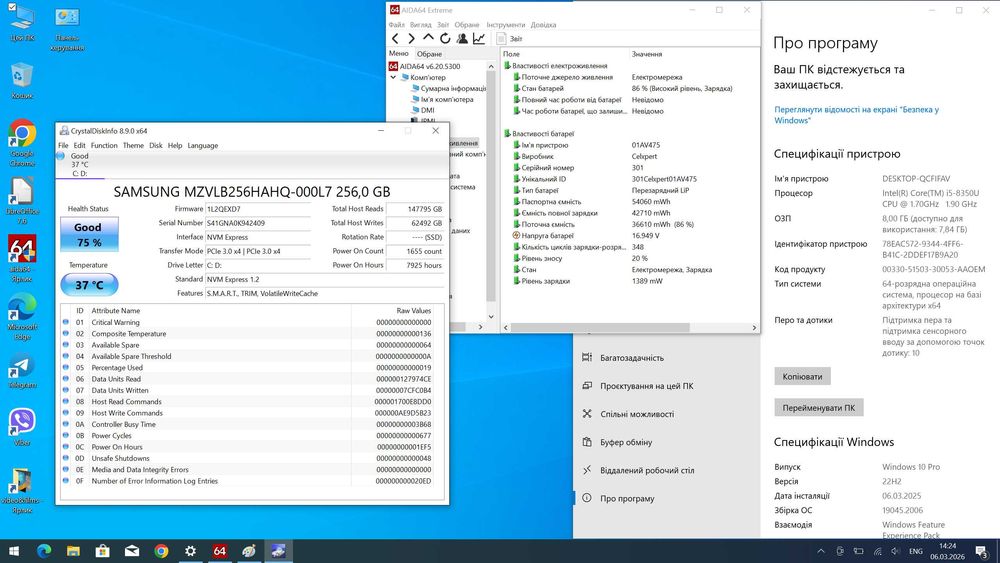This screenshot has height=563, width=1000.
Task: Click scroll-down arrow of AIDA64 tree
Action: (491, 316)
